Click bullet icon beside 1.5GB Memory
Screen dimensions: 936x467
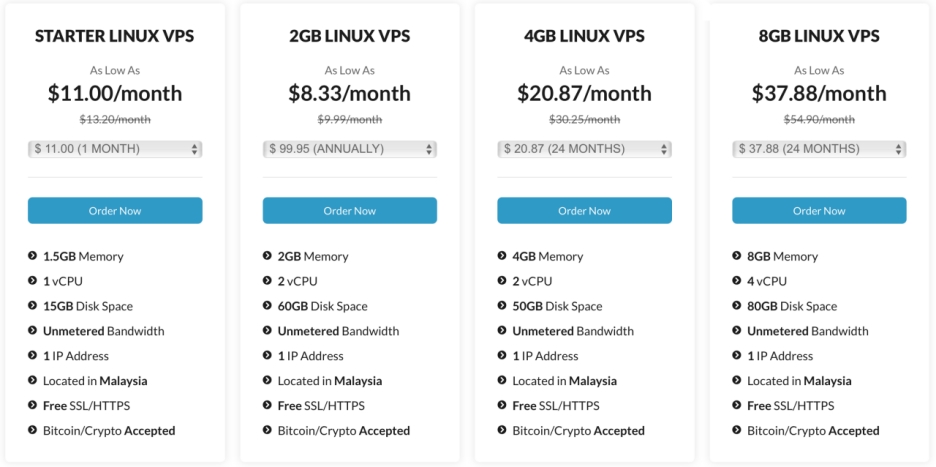32,256
